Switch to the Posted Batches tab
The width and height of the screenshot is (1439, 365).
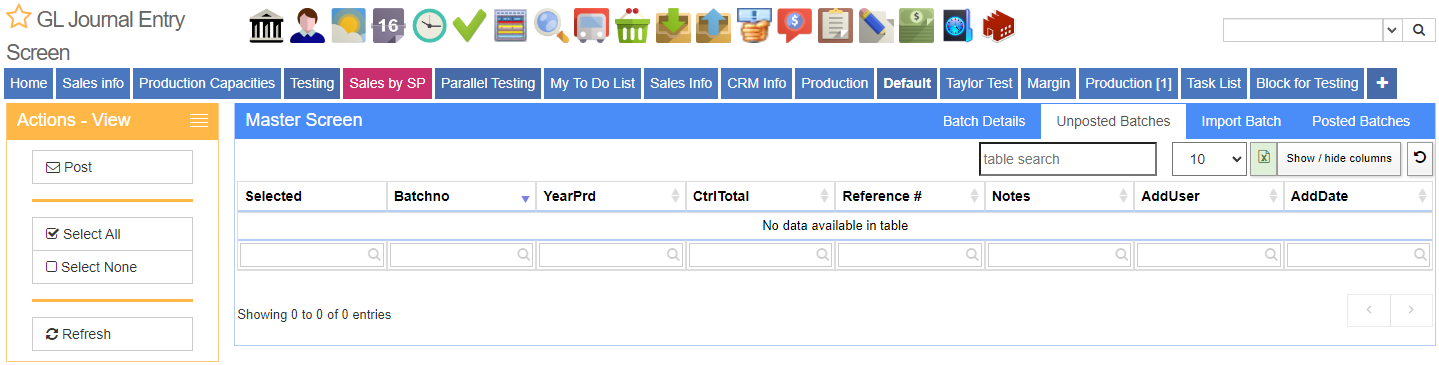pos(1360,121)
